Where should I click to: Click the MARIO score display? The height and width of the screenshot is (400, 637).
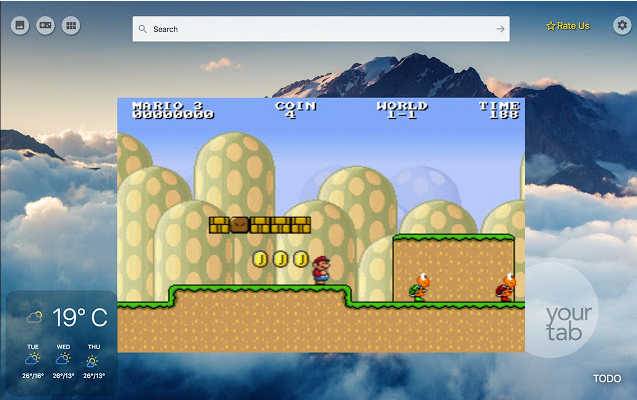(173, 110)
